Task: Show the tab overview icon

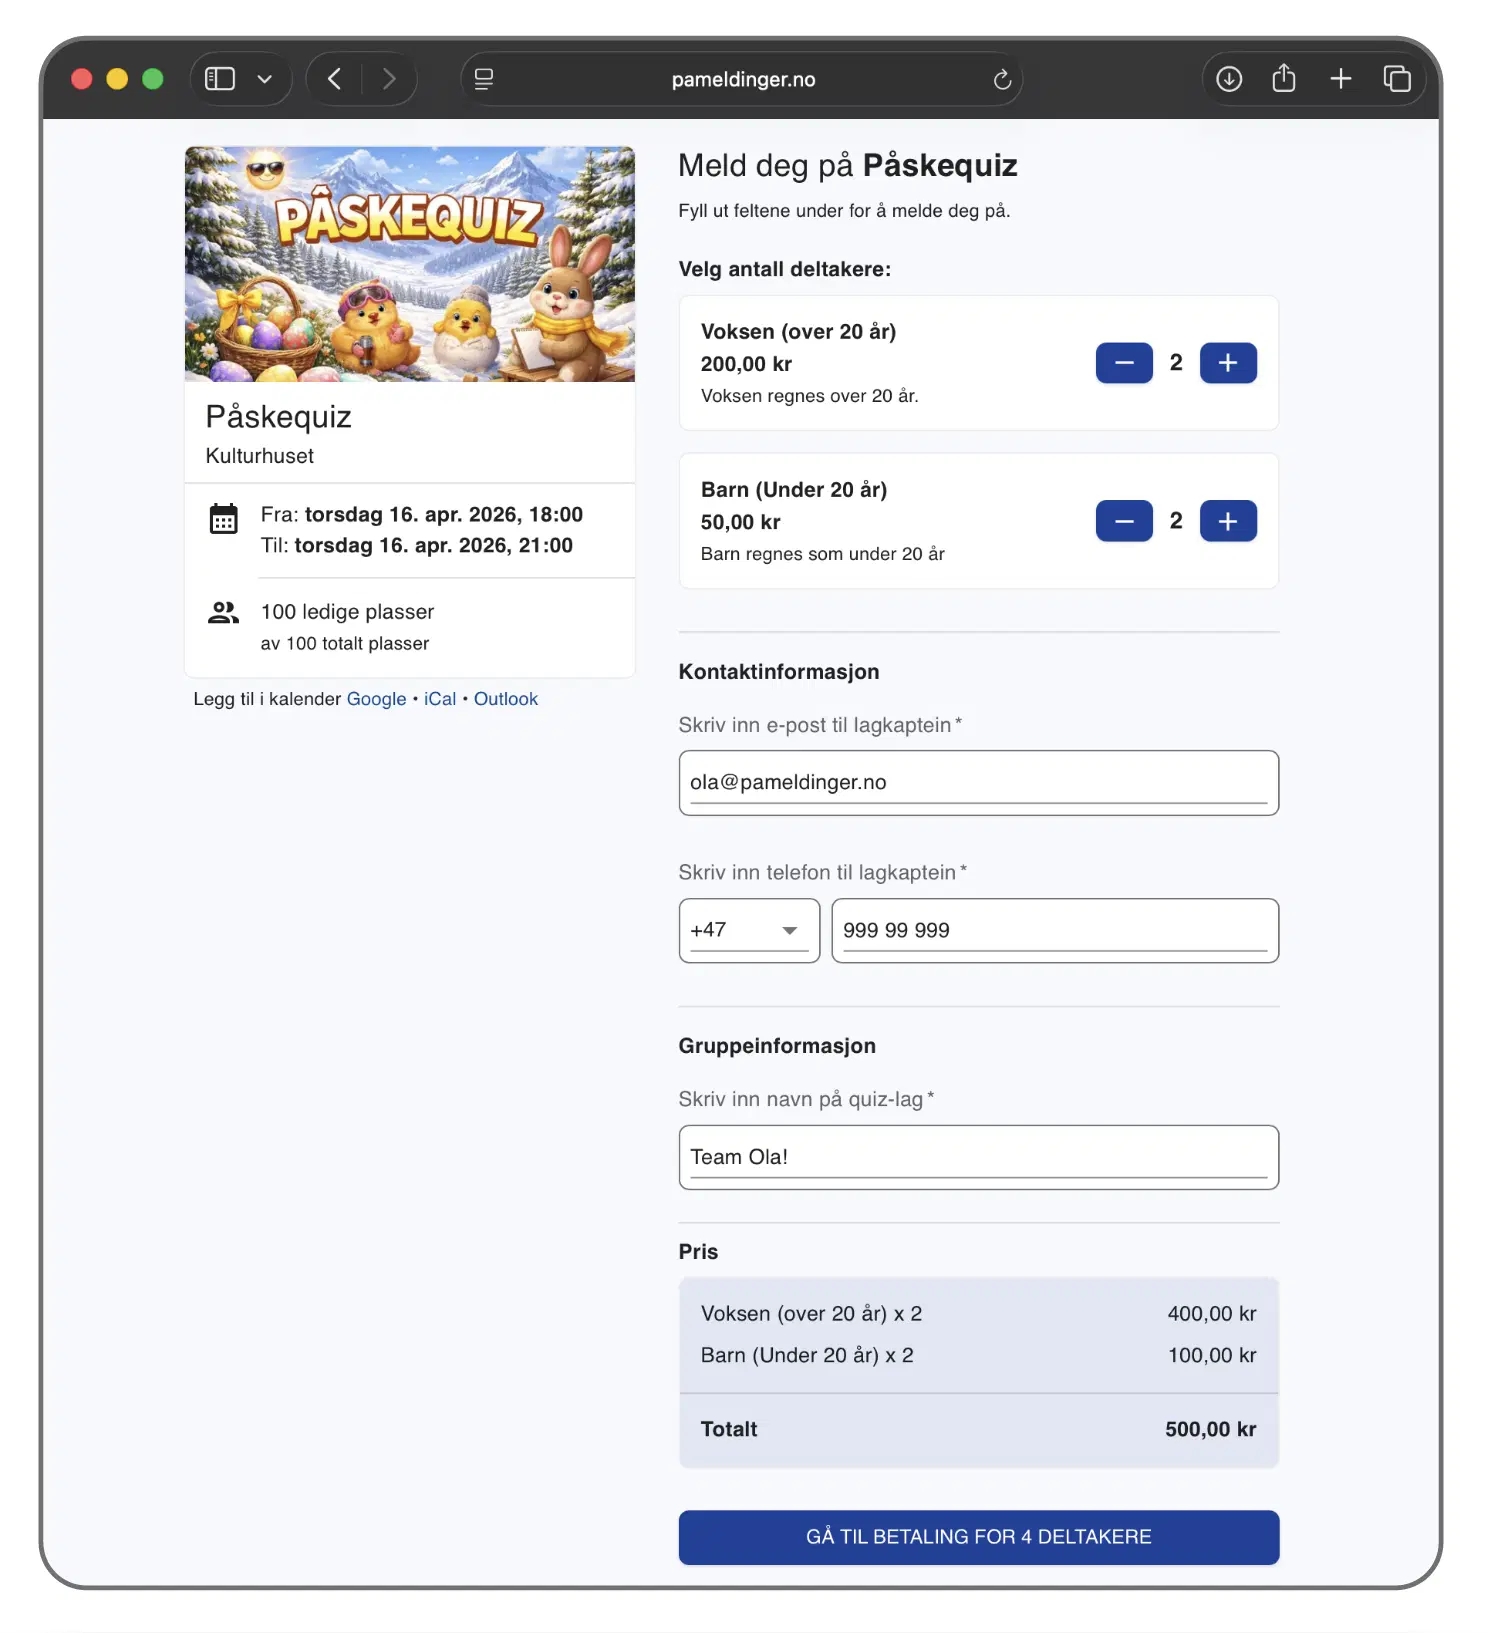Action: point(1397,79)
